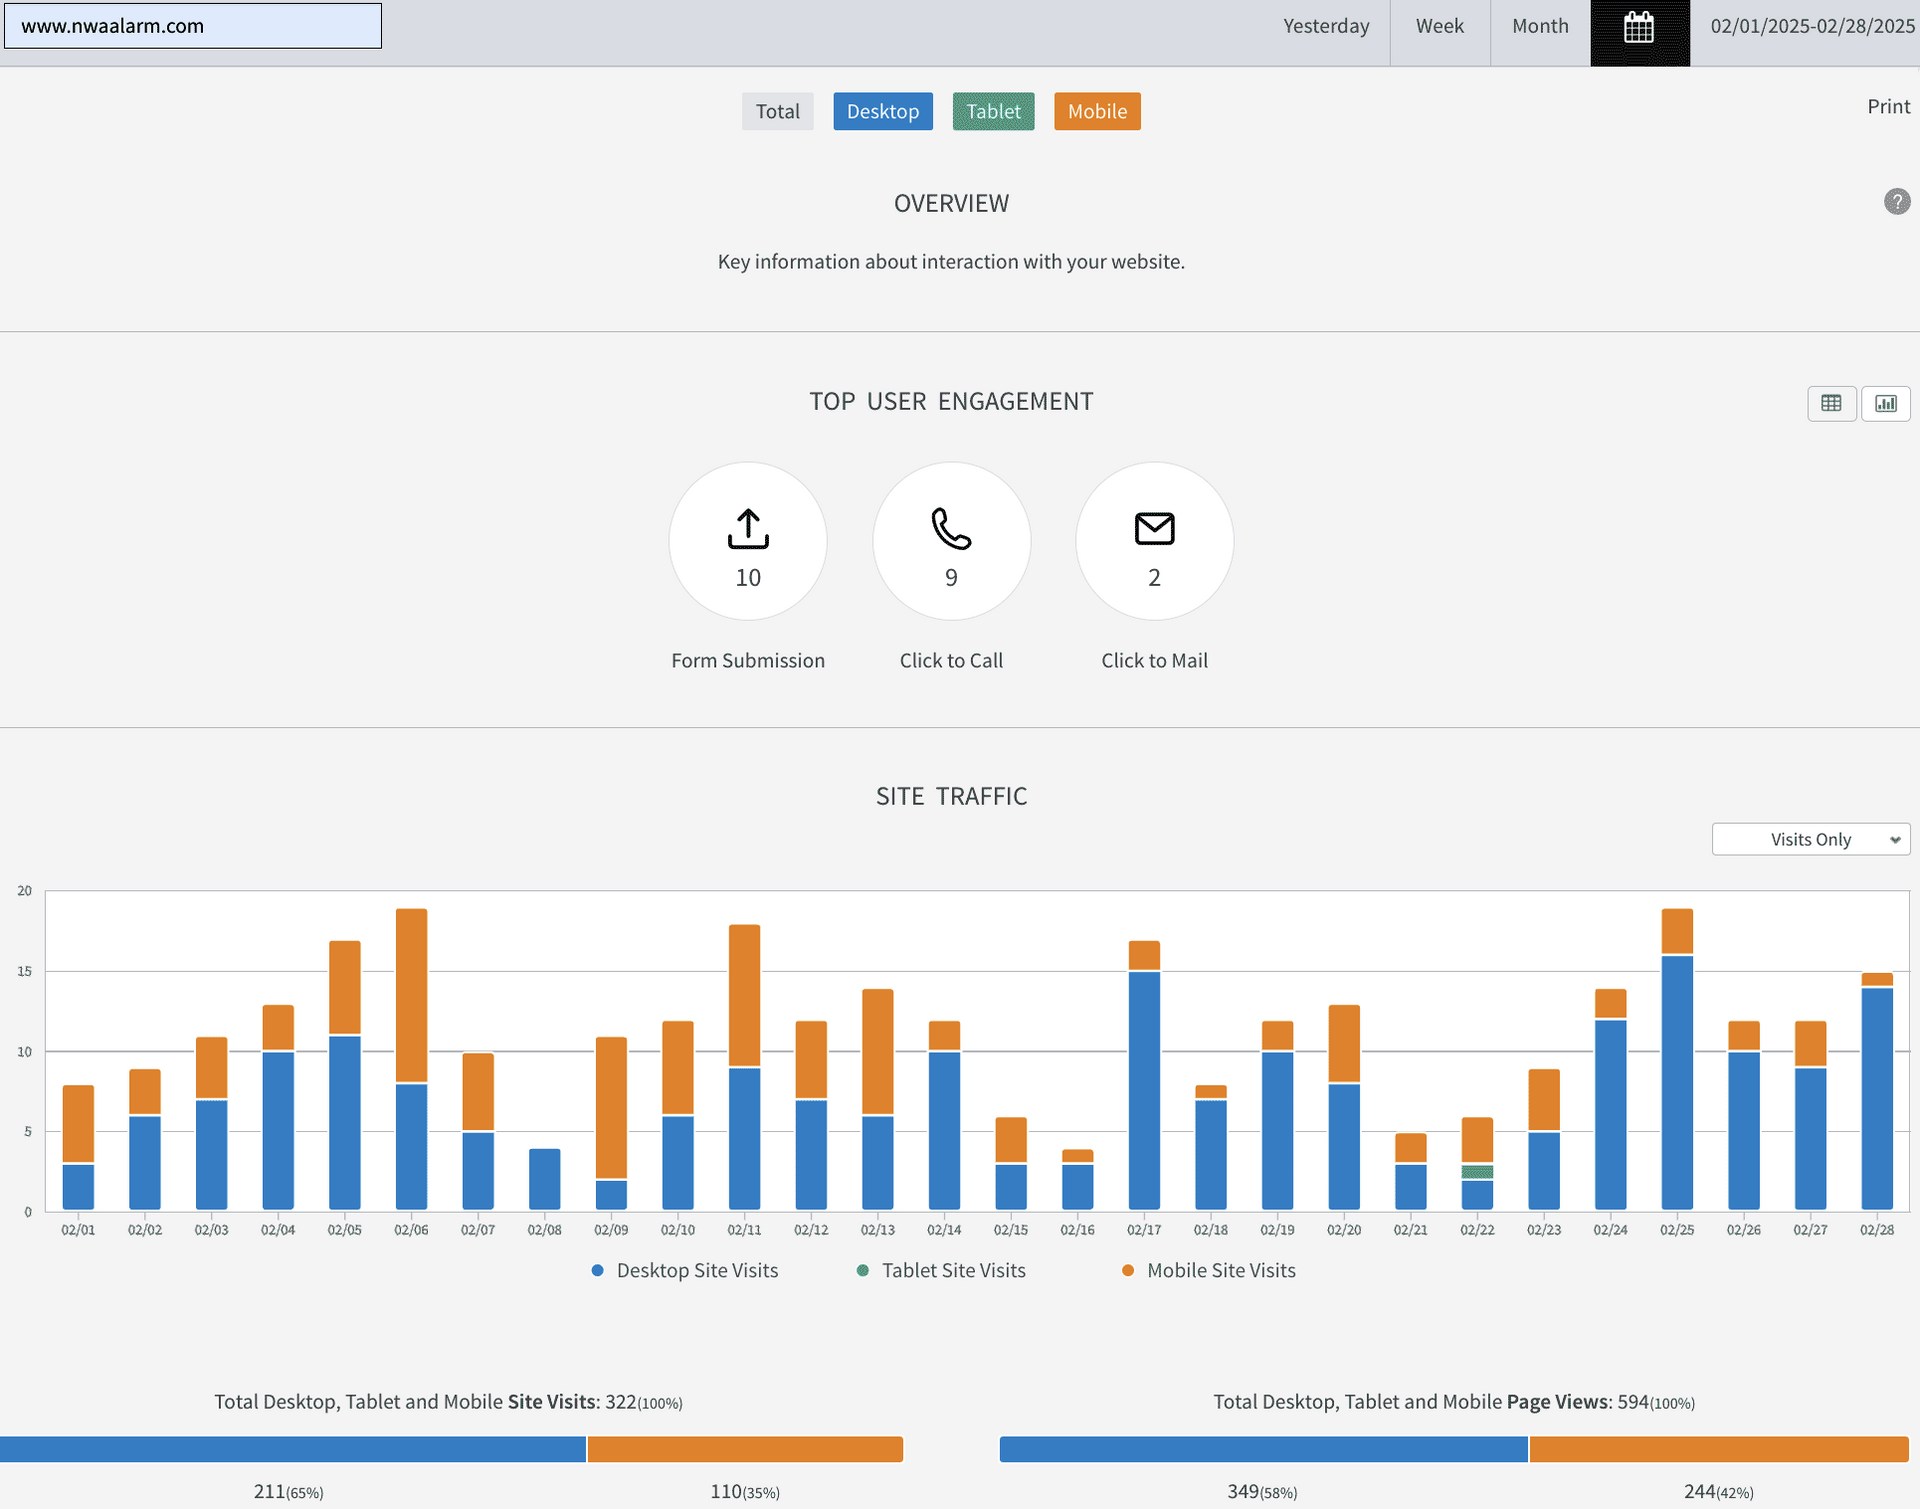
Task: Click the Print link
Action: point(1887,107)
